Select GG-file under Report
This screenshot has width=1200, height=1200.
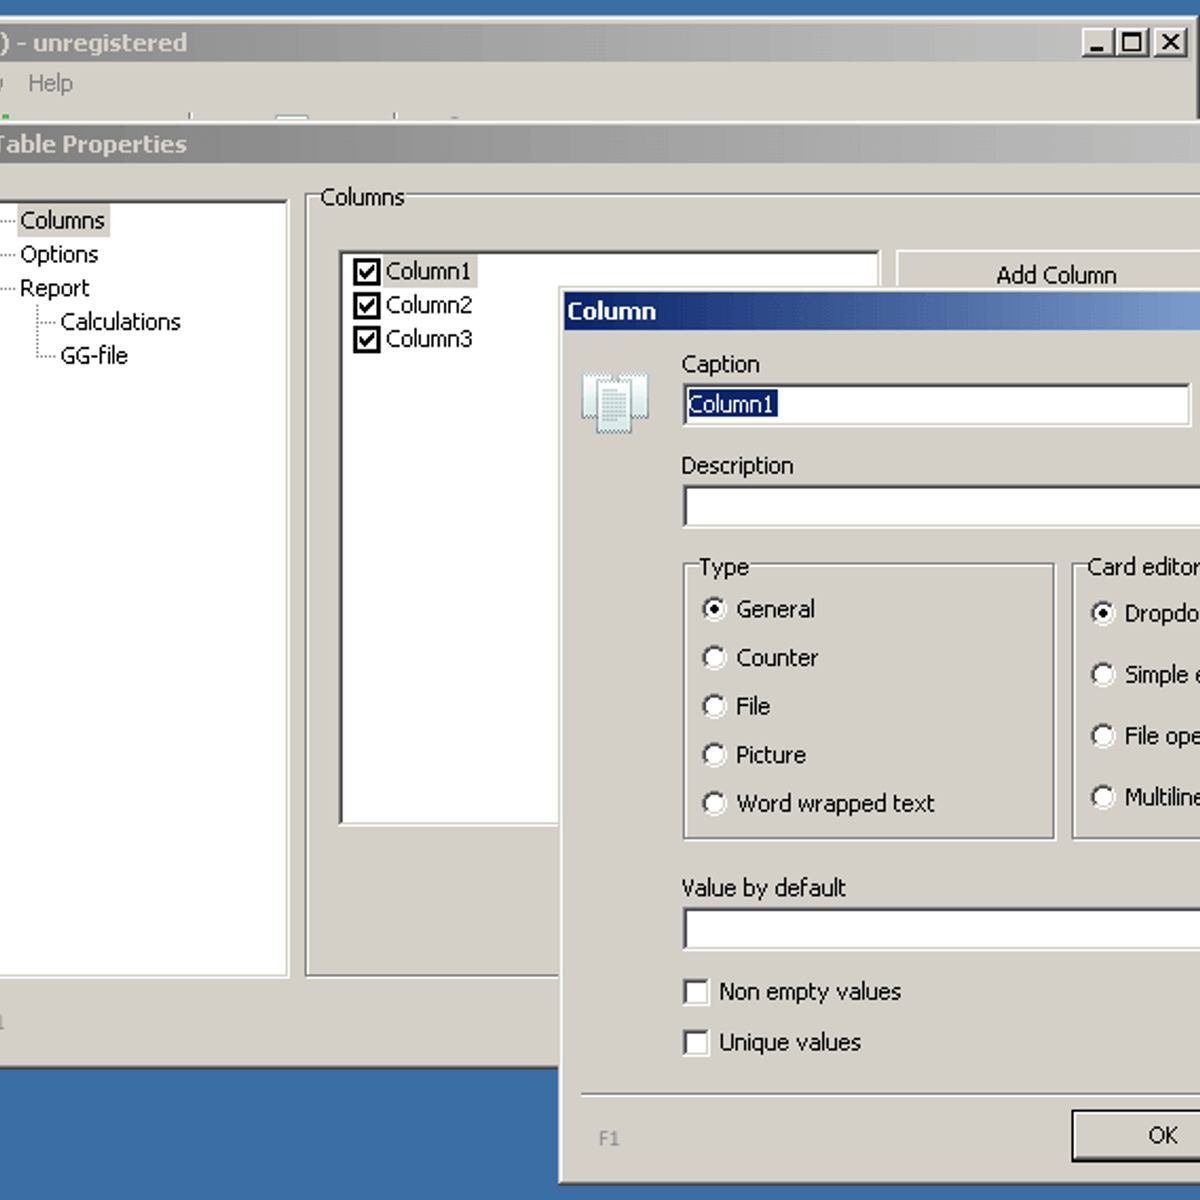94,356
